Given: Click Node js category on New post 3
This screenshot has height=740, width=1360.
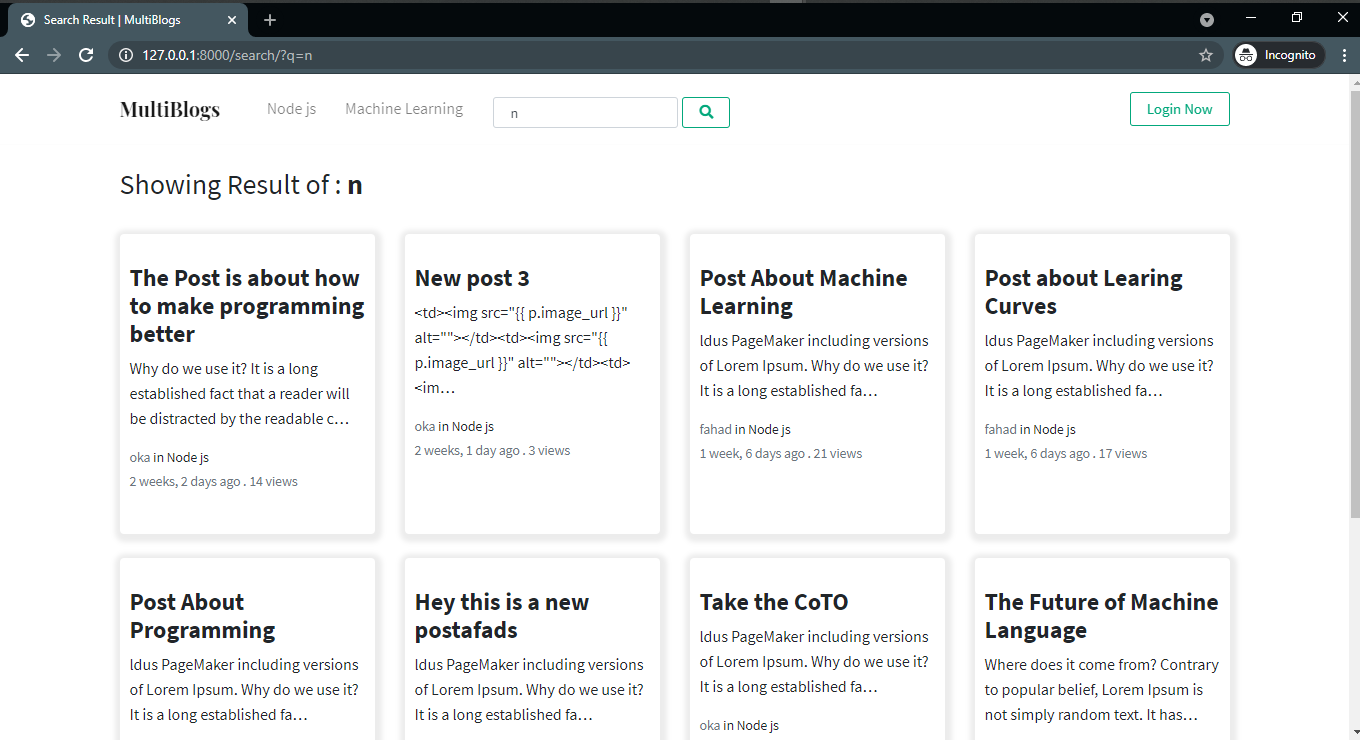Looking at the screenshot, I should click(473, 426).
